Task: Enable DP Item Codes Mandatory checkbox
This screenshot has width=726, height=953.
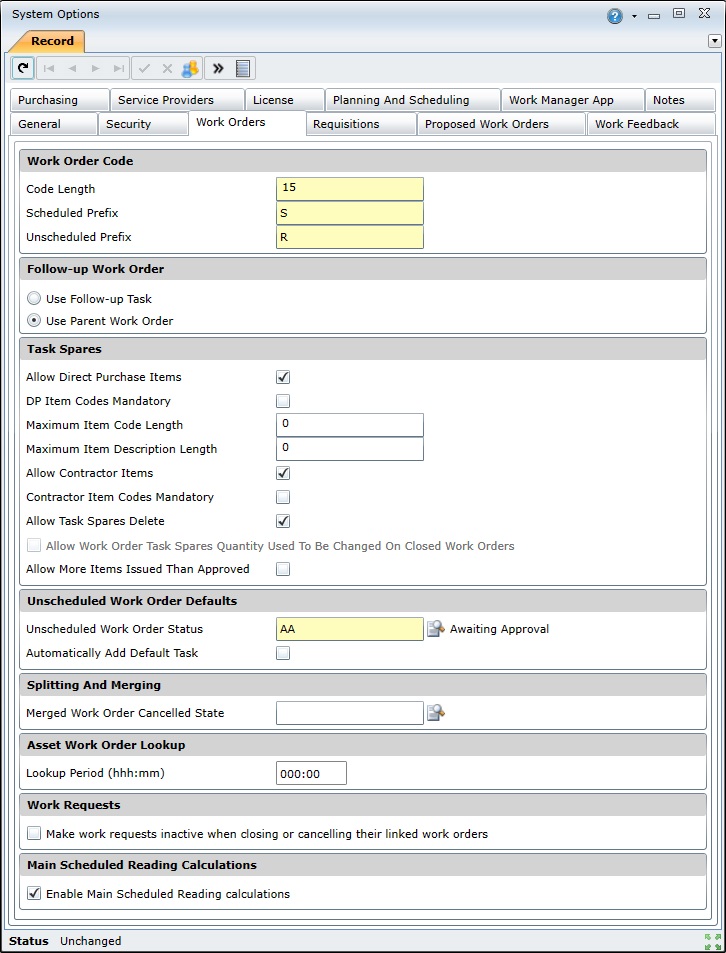Action: pyautogui.click(x=283, y=401)
